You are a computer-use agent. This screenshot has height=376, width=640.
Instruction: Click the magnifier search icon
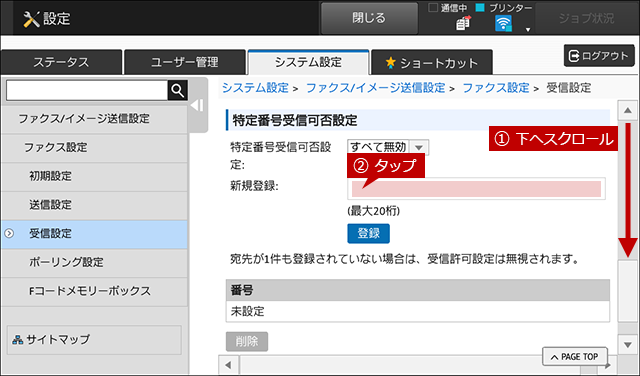pos(178,90)
